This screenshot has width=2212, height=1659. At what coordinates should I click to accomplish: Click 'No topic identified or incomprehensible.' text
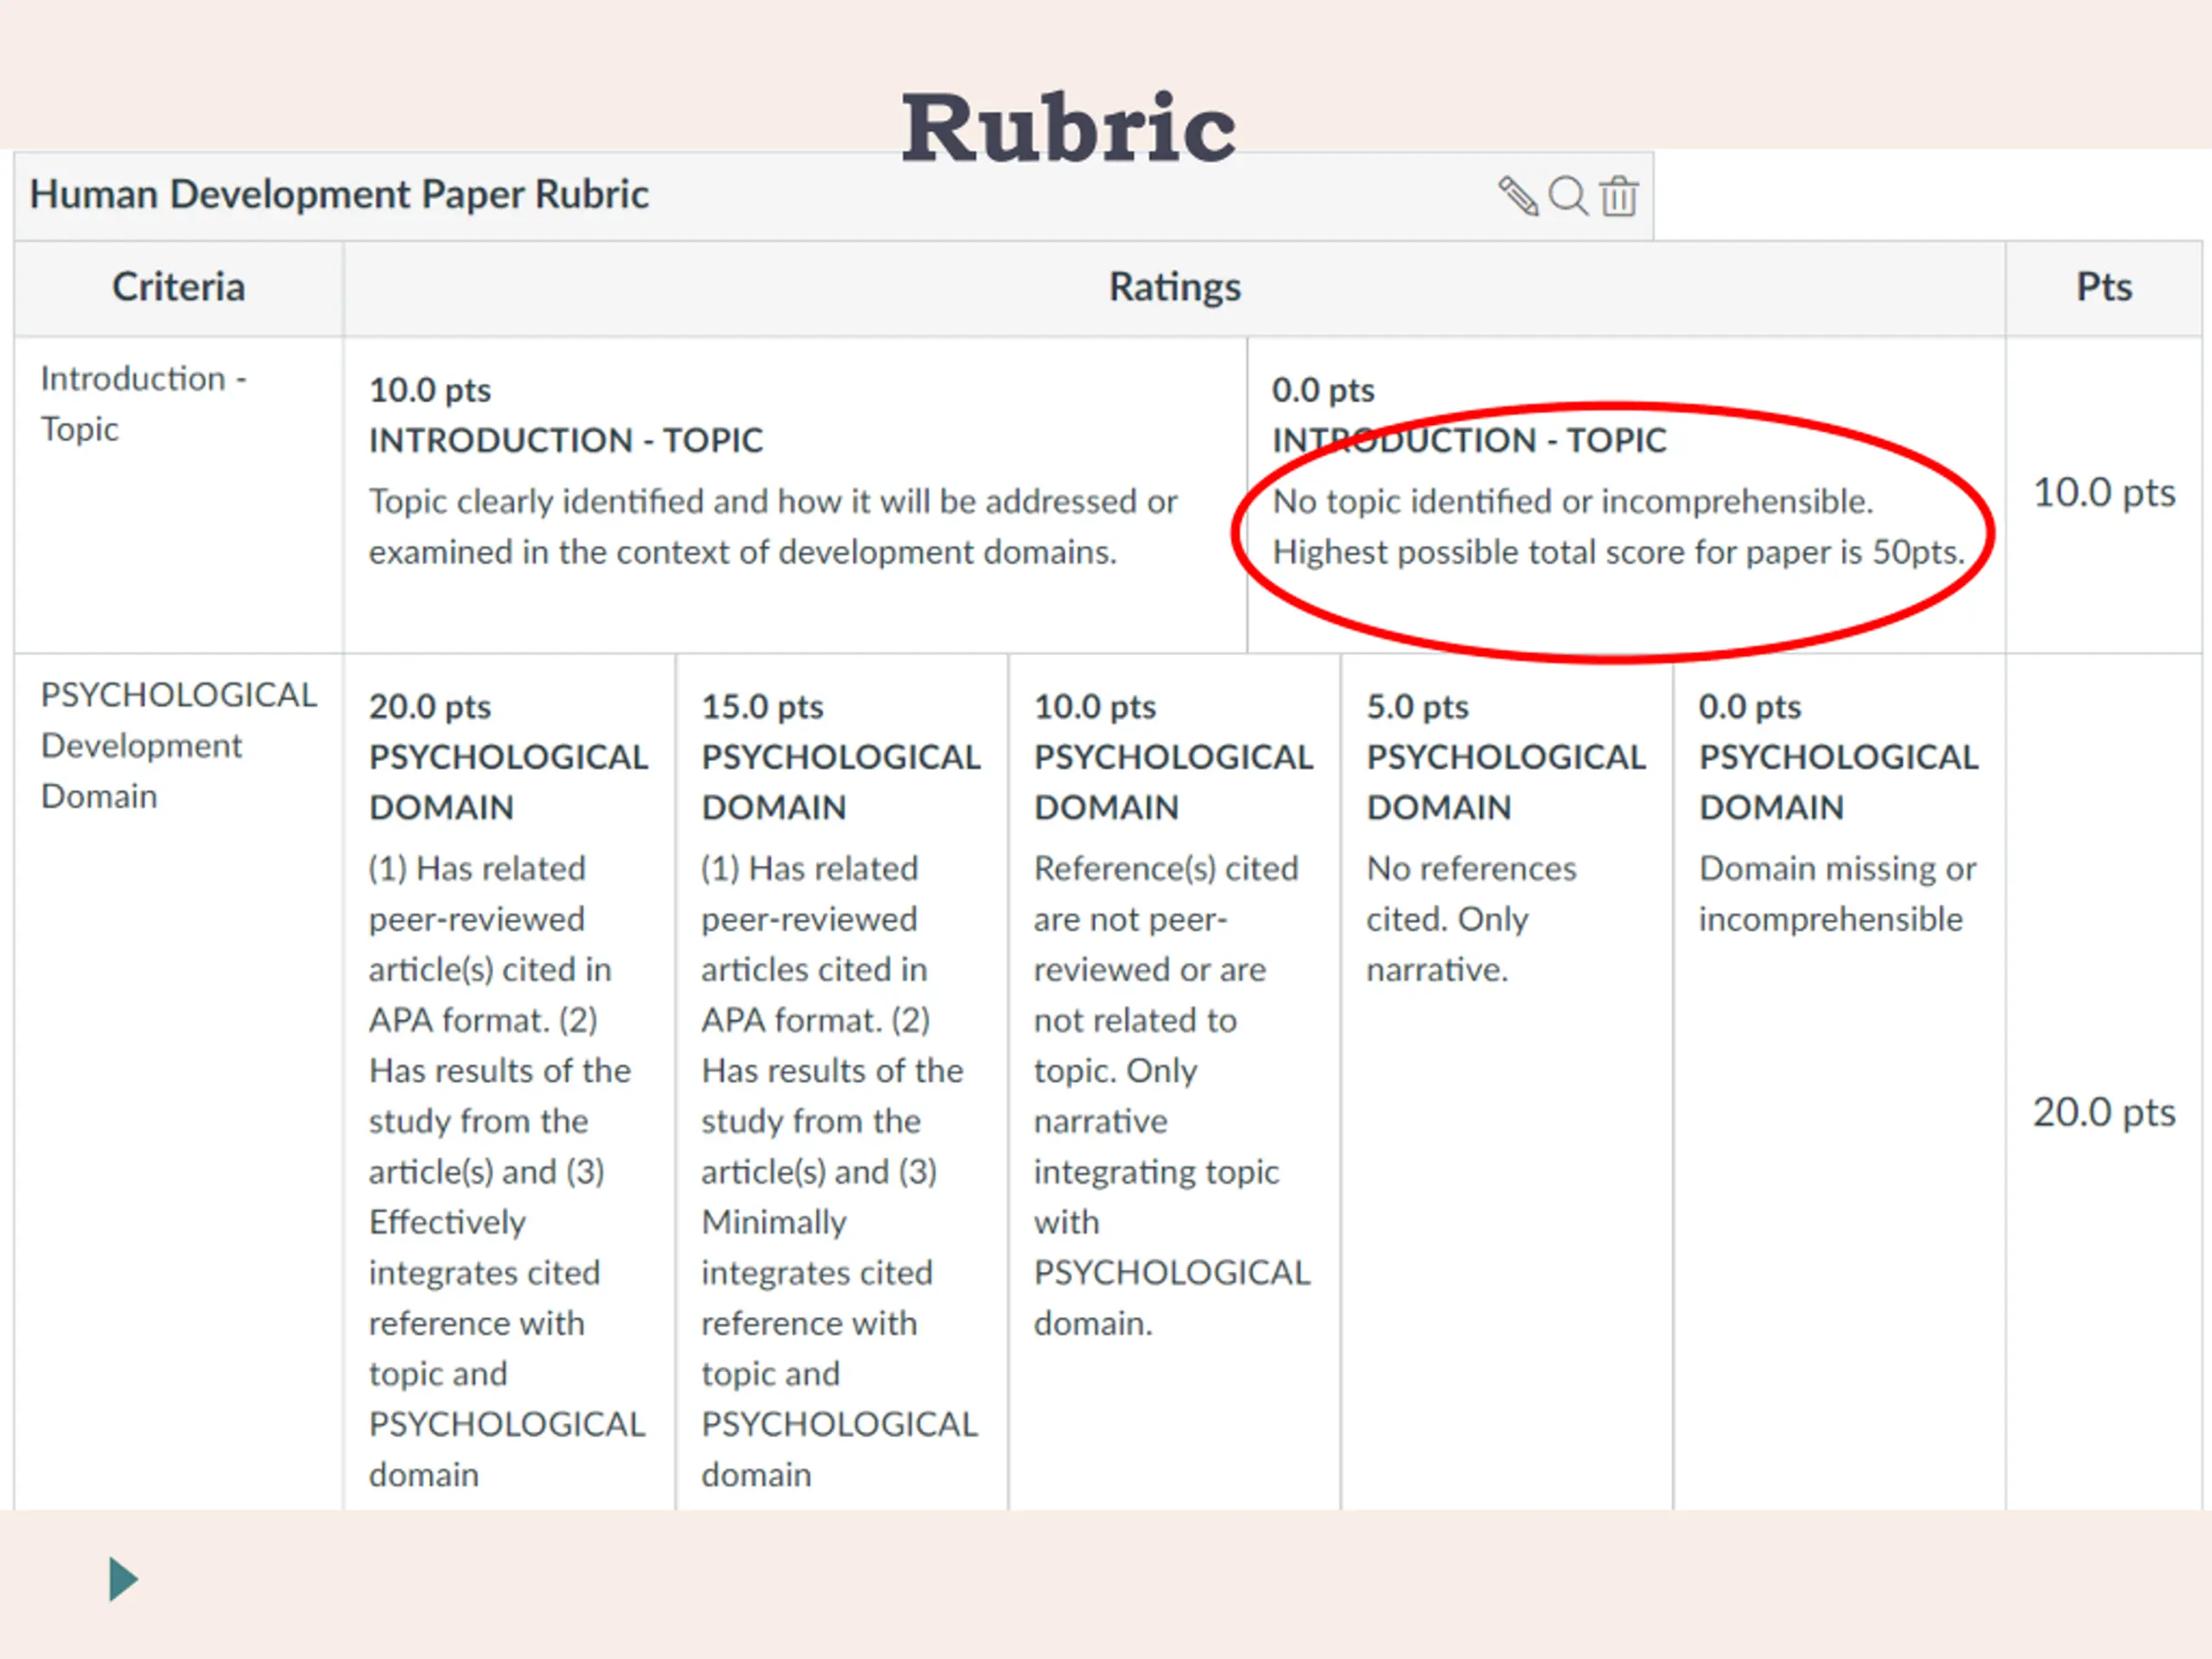click(1573, 501)
